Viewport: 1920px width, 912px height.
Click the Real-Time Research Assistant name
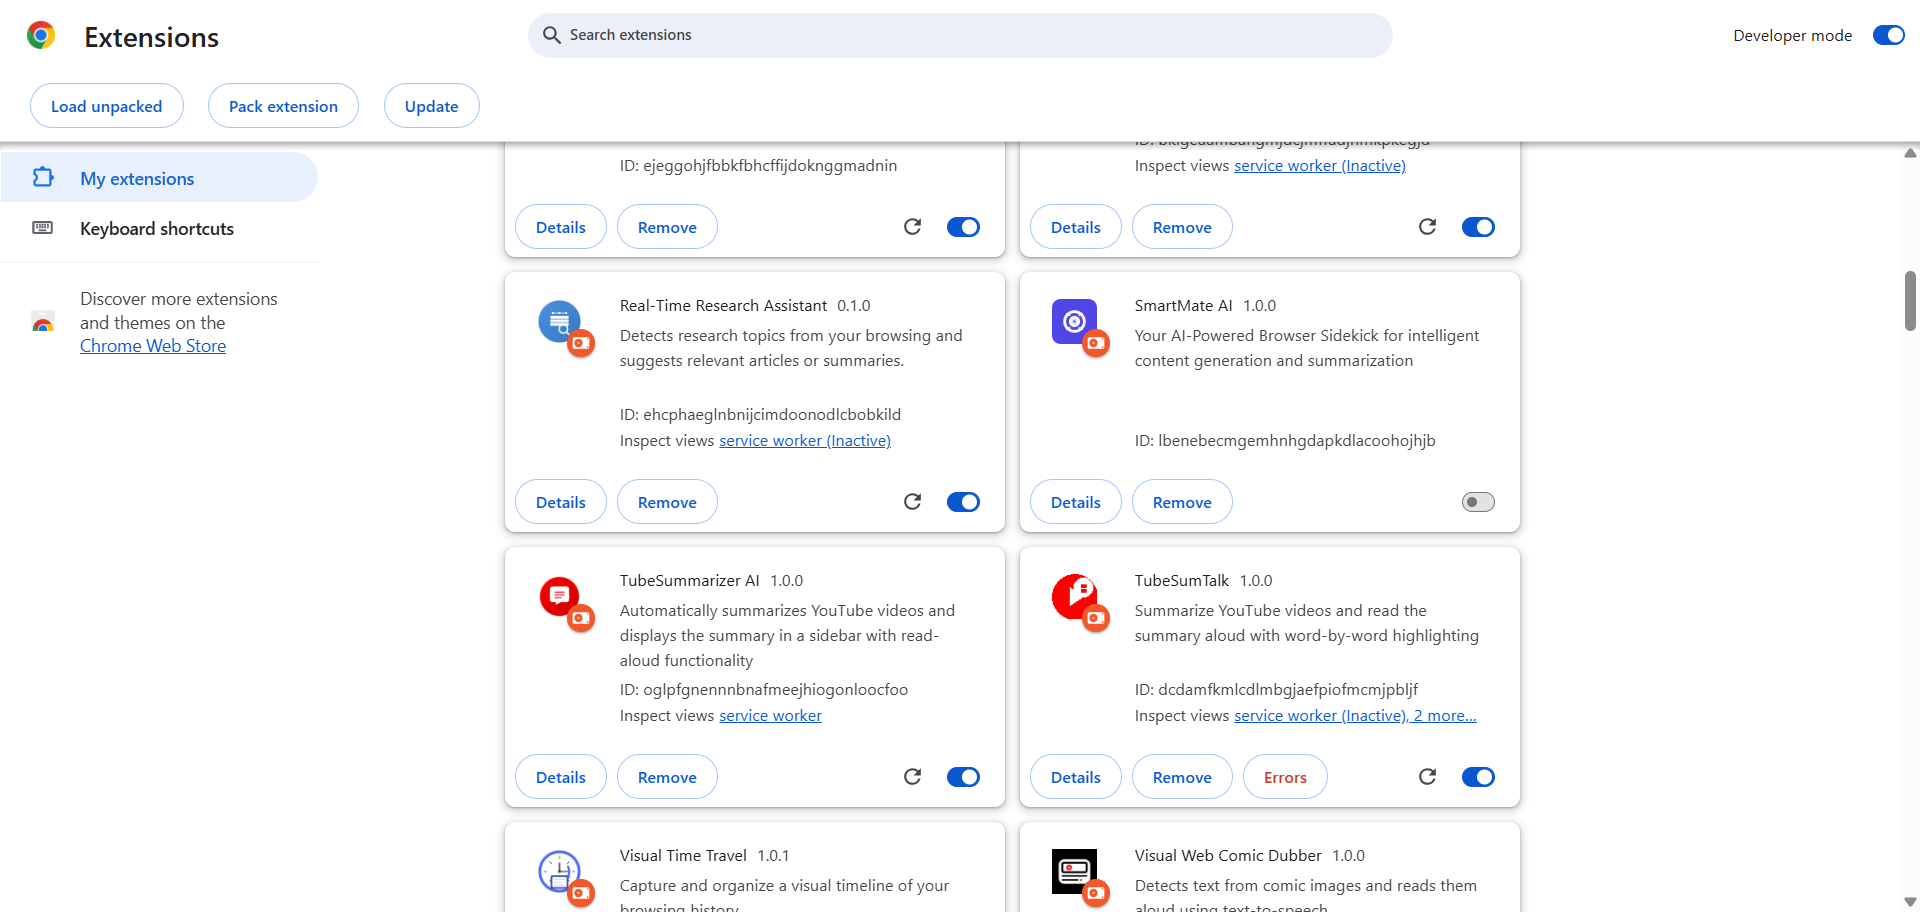coord(723,306)
